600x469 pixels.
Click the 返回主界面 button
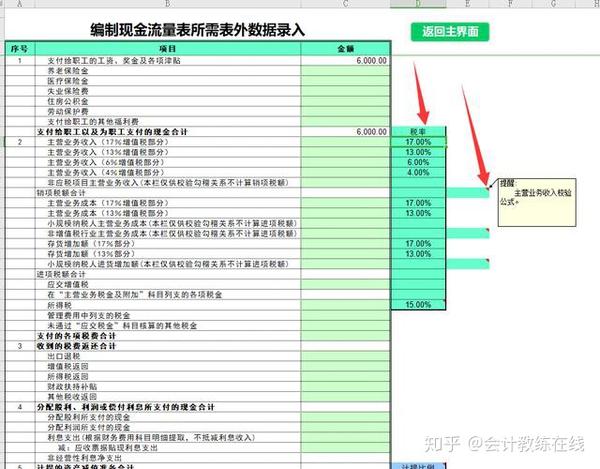450,32
